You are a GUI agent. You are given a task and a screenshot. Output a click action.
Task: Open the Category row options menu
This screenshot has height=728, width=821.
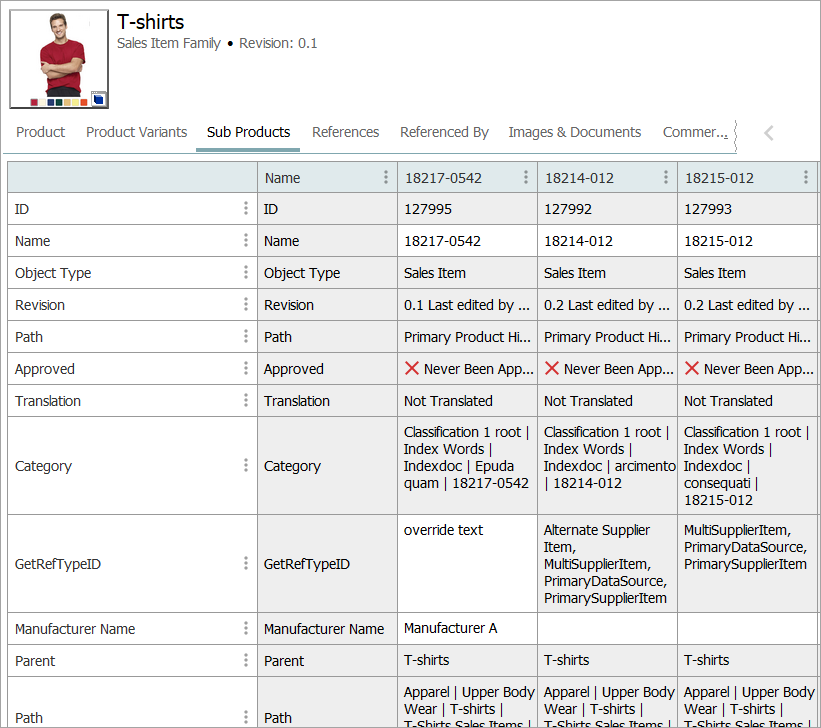(x=246, y=466)
